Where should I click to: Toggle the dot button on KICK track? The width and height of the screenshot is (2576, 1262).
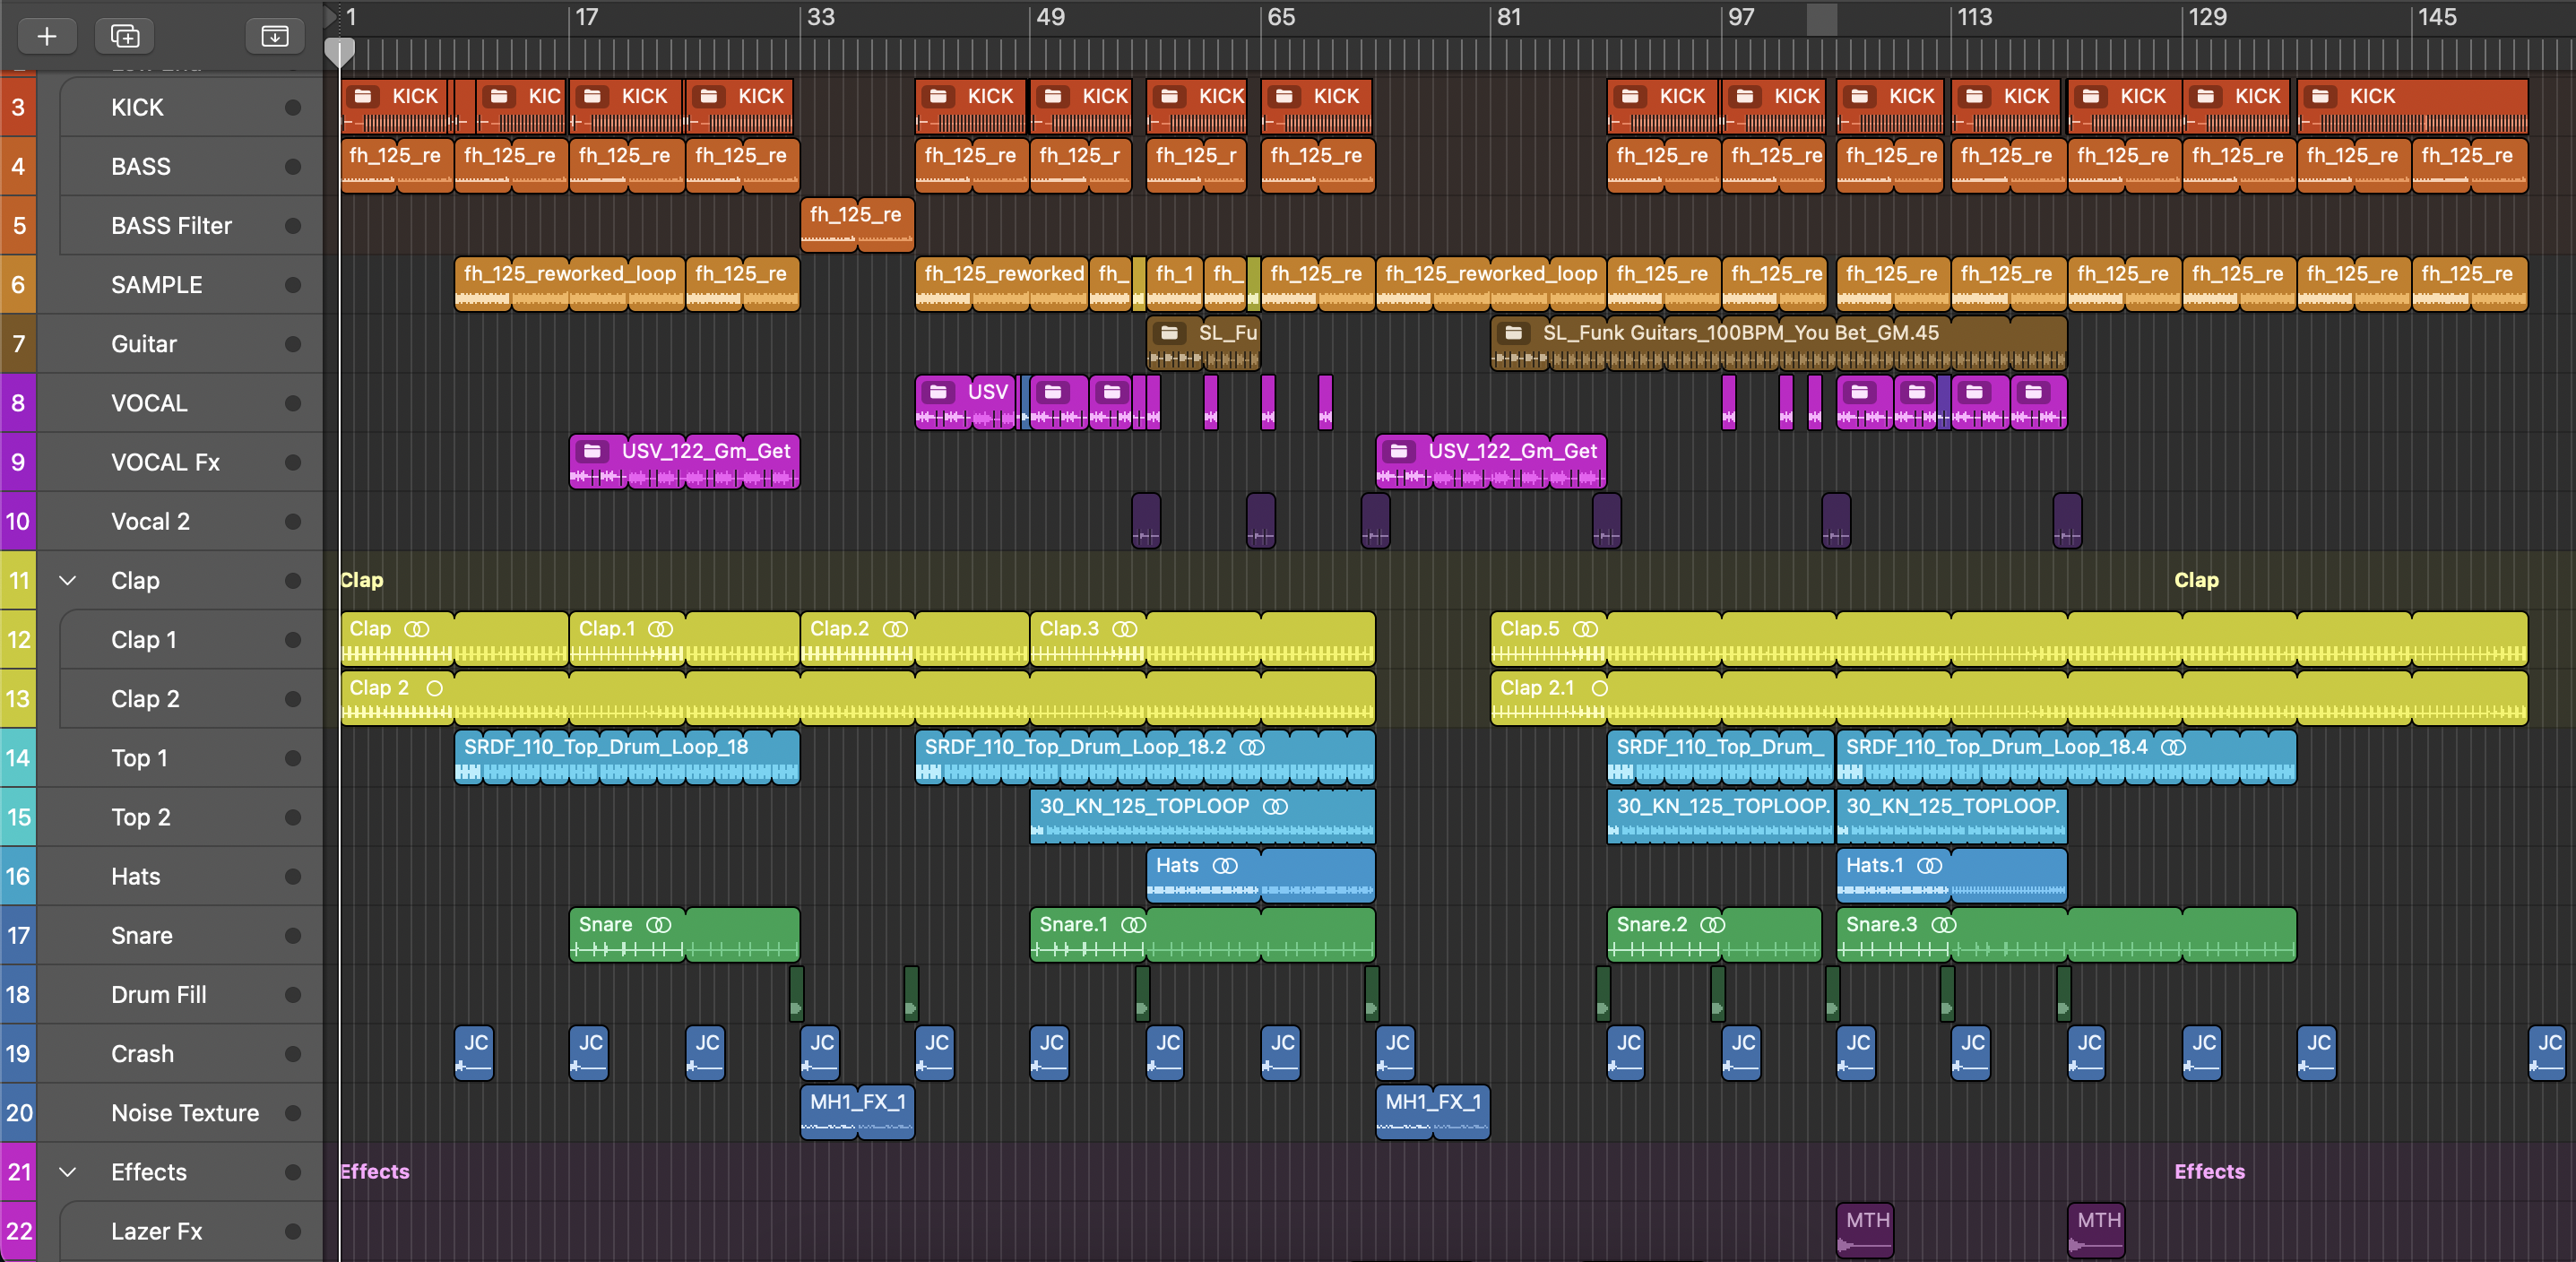[292, 107]
